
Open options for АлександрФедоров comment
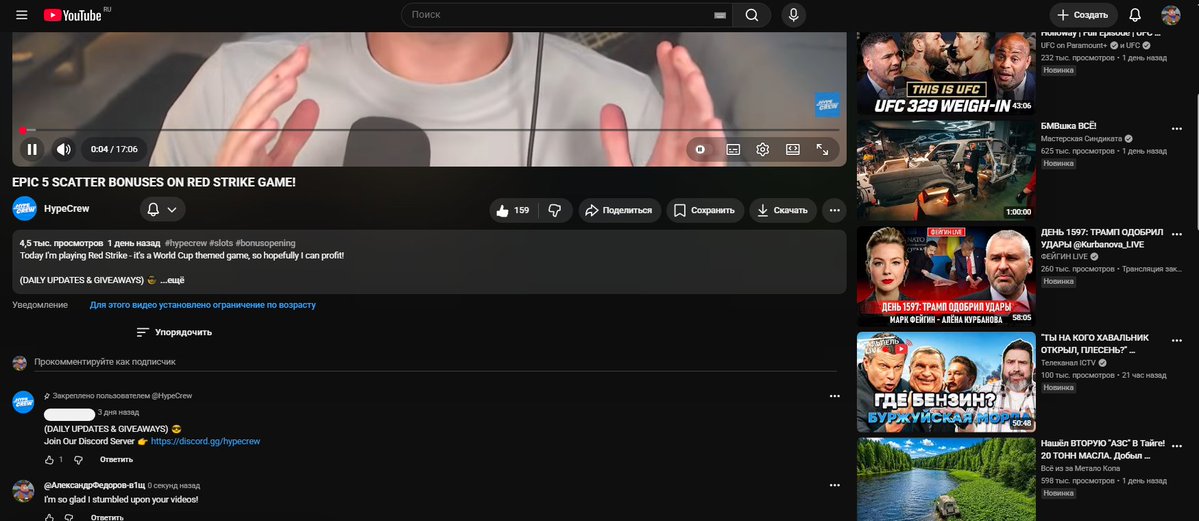[x=834, y=485]
